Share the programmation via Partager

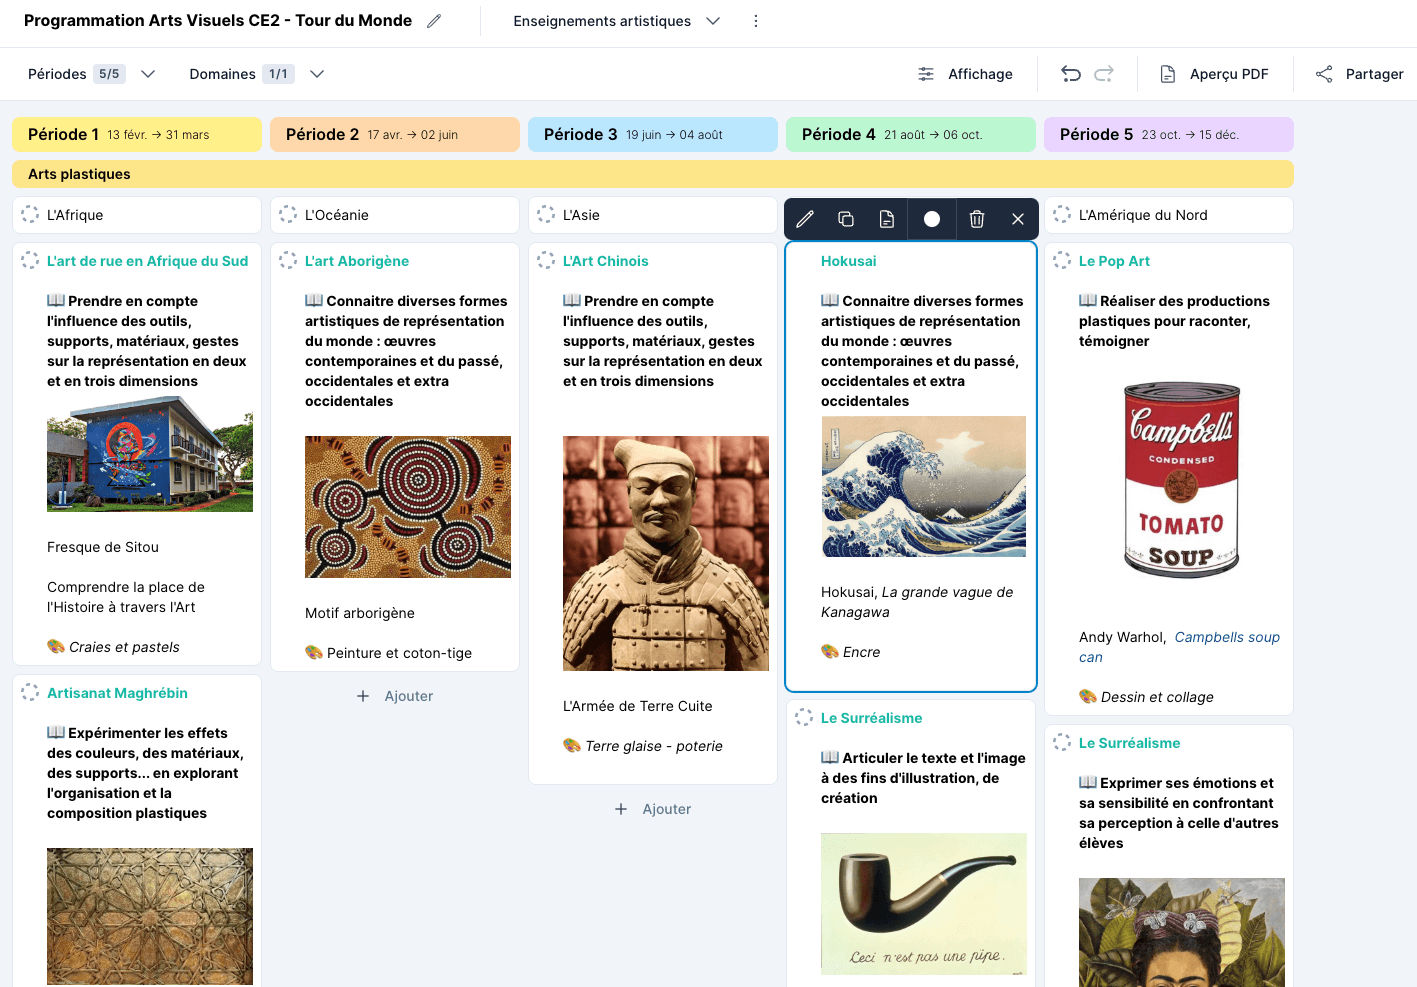point(1359,74)
